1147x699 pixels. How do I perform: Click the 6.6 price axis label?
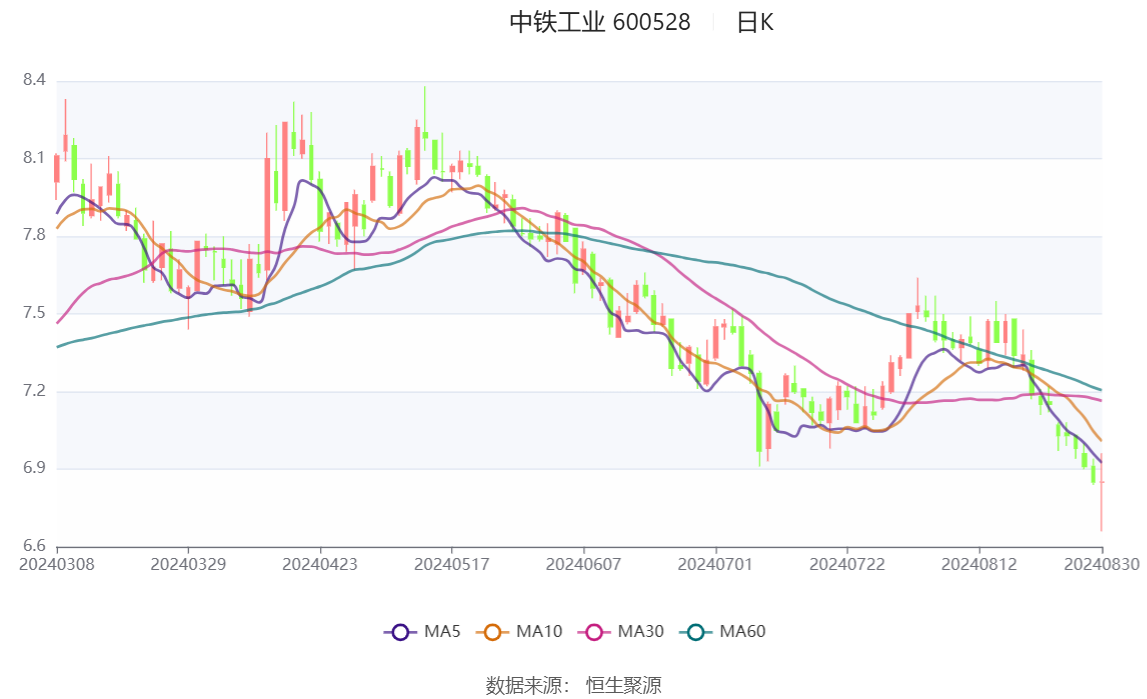(34, 545)
